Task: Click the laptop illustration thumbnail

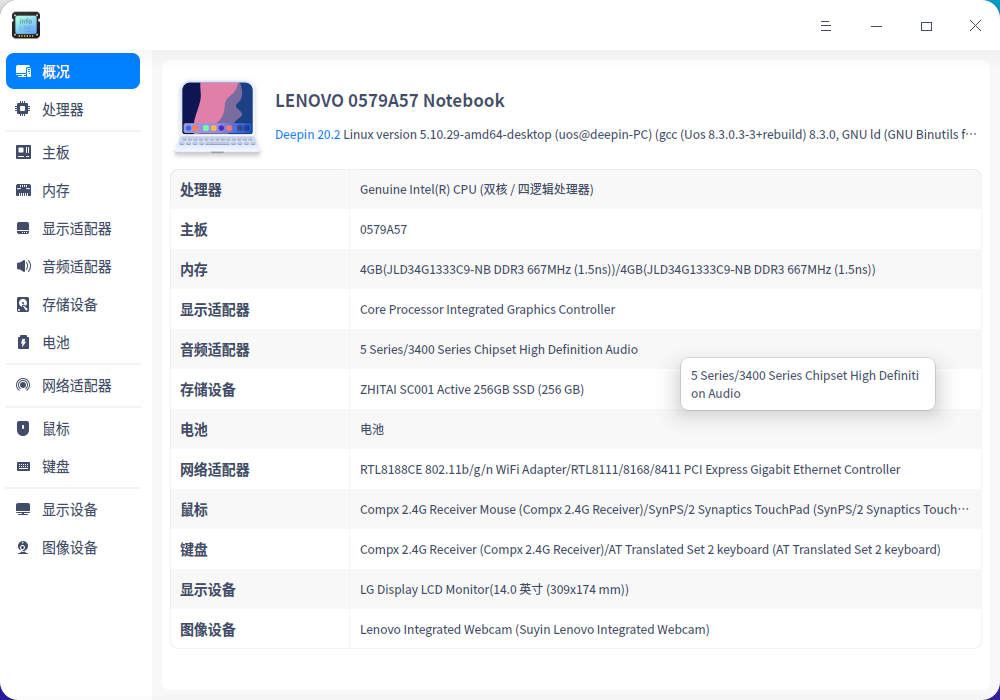Action: pos(217,118)
